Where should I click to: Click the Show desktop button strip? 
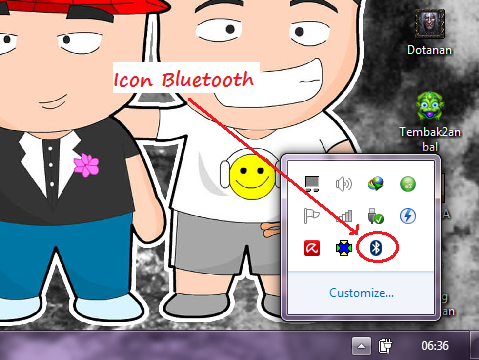coord(474,346)
